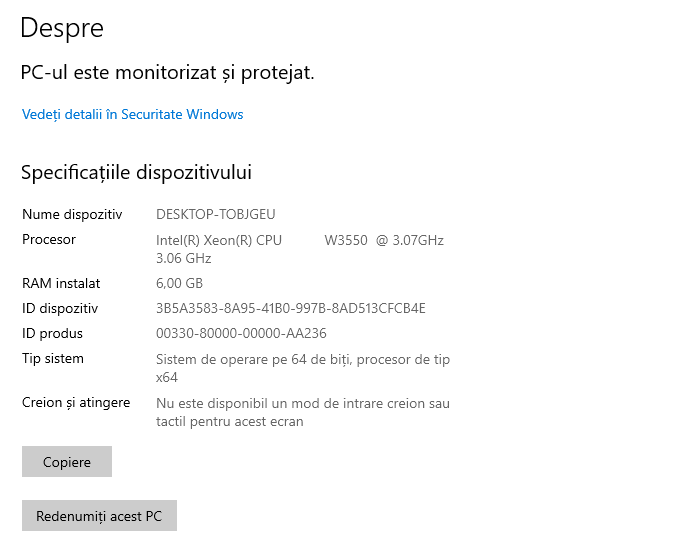
Task: Click the Intel Xeon CPU W3550 value
Action: (x=299, y=240)
